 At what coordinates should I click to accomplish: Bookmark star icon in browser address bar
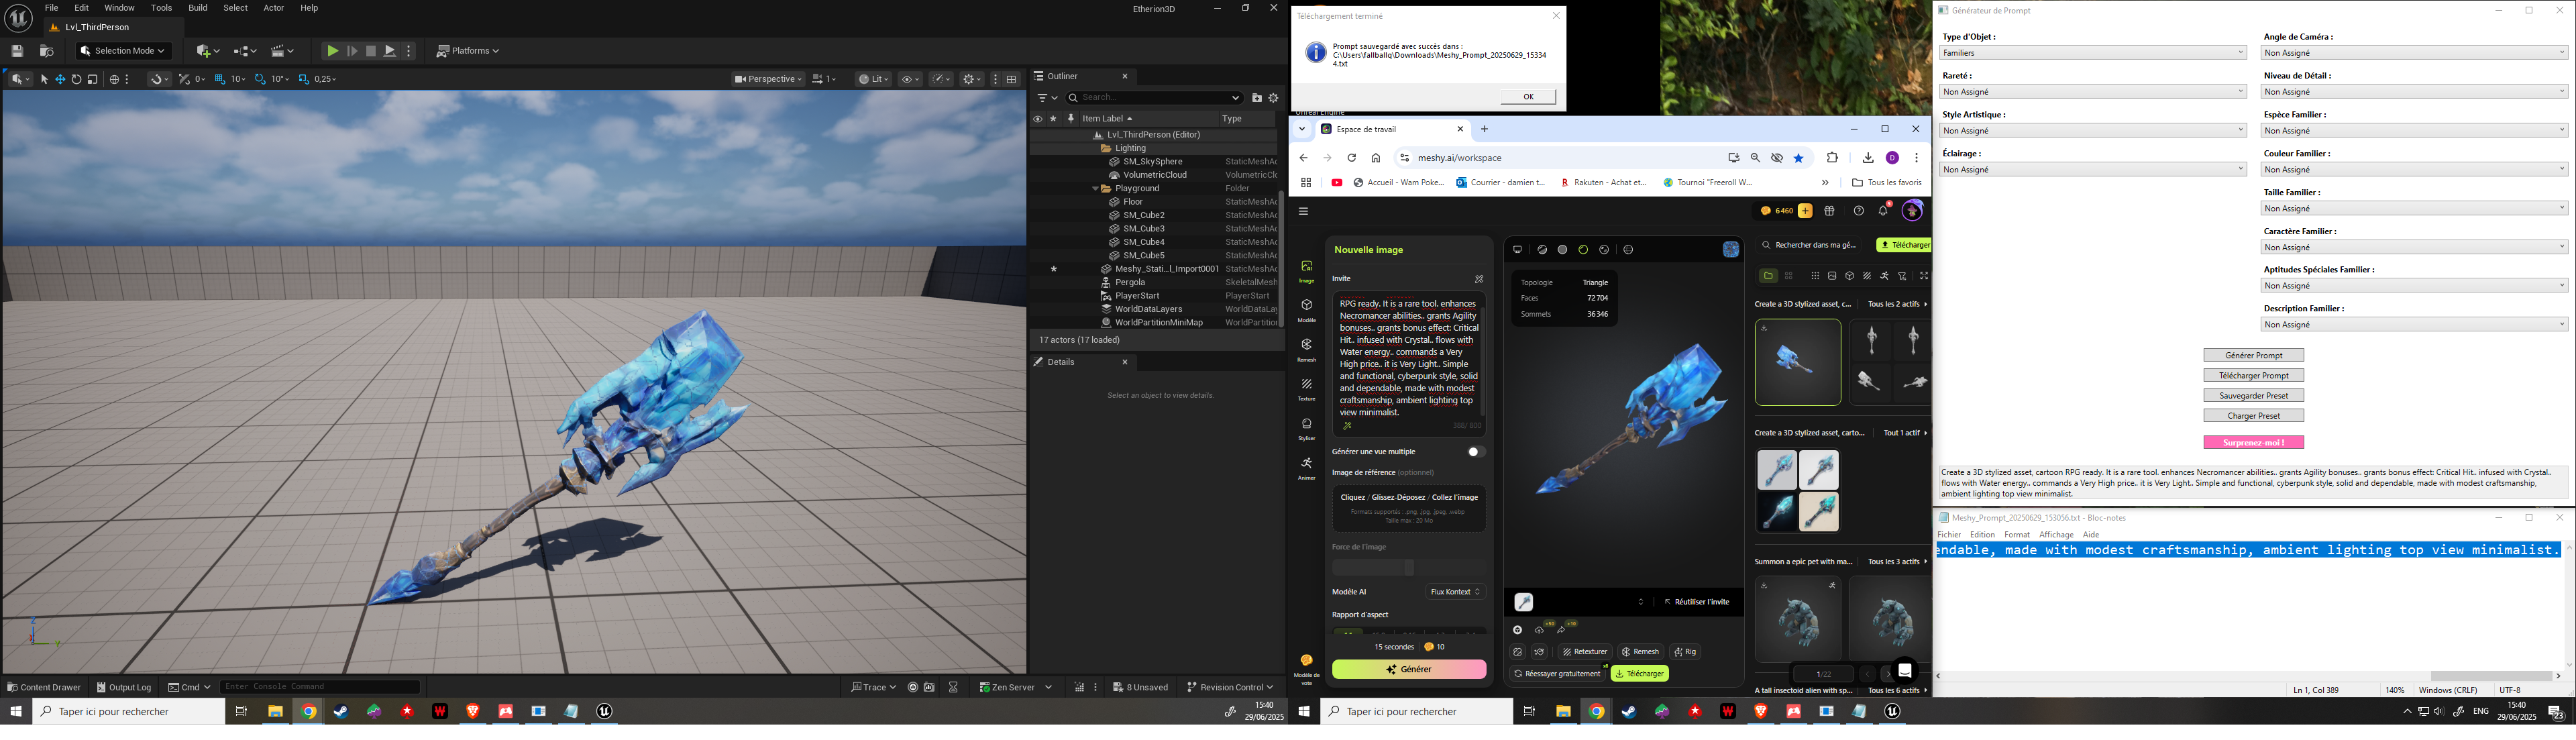[1799, 158]
